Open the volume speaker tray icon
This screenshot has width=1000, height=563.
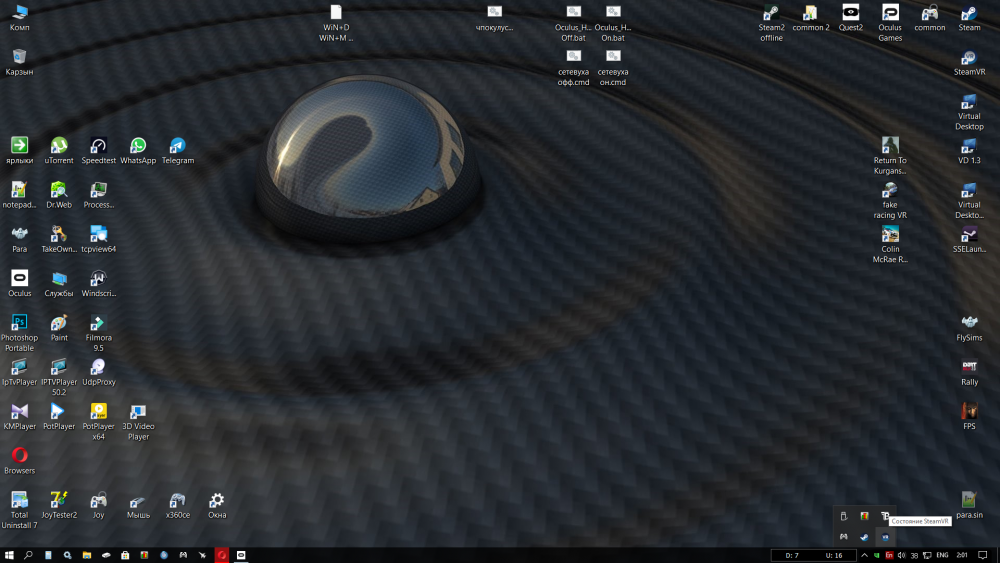901,555
